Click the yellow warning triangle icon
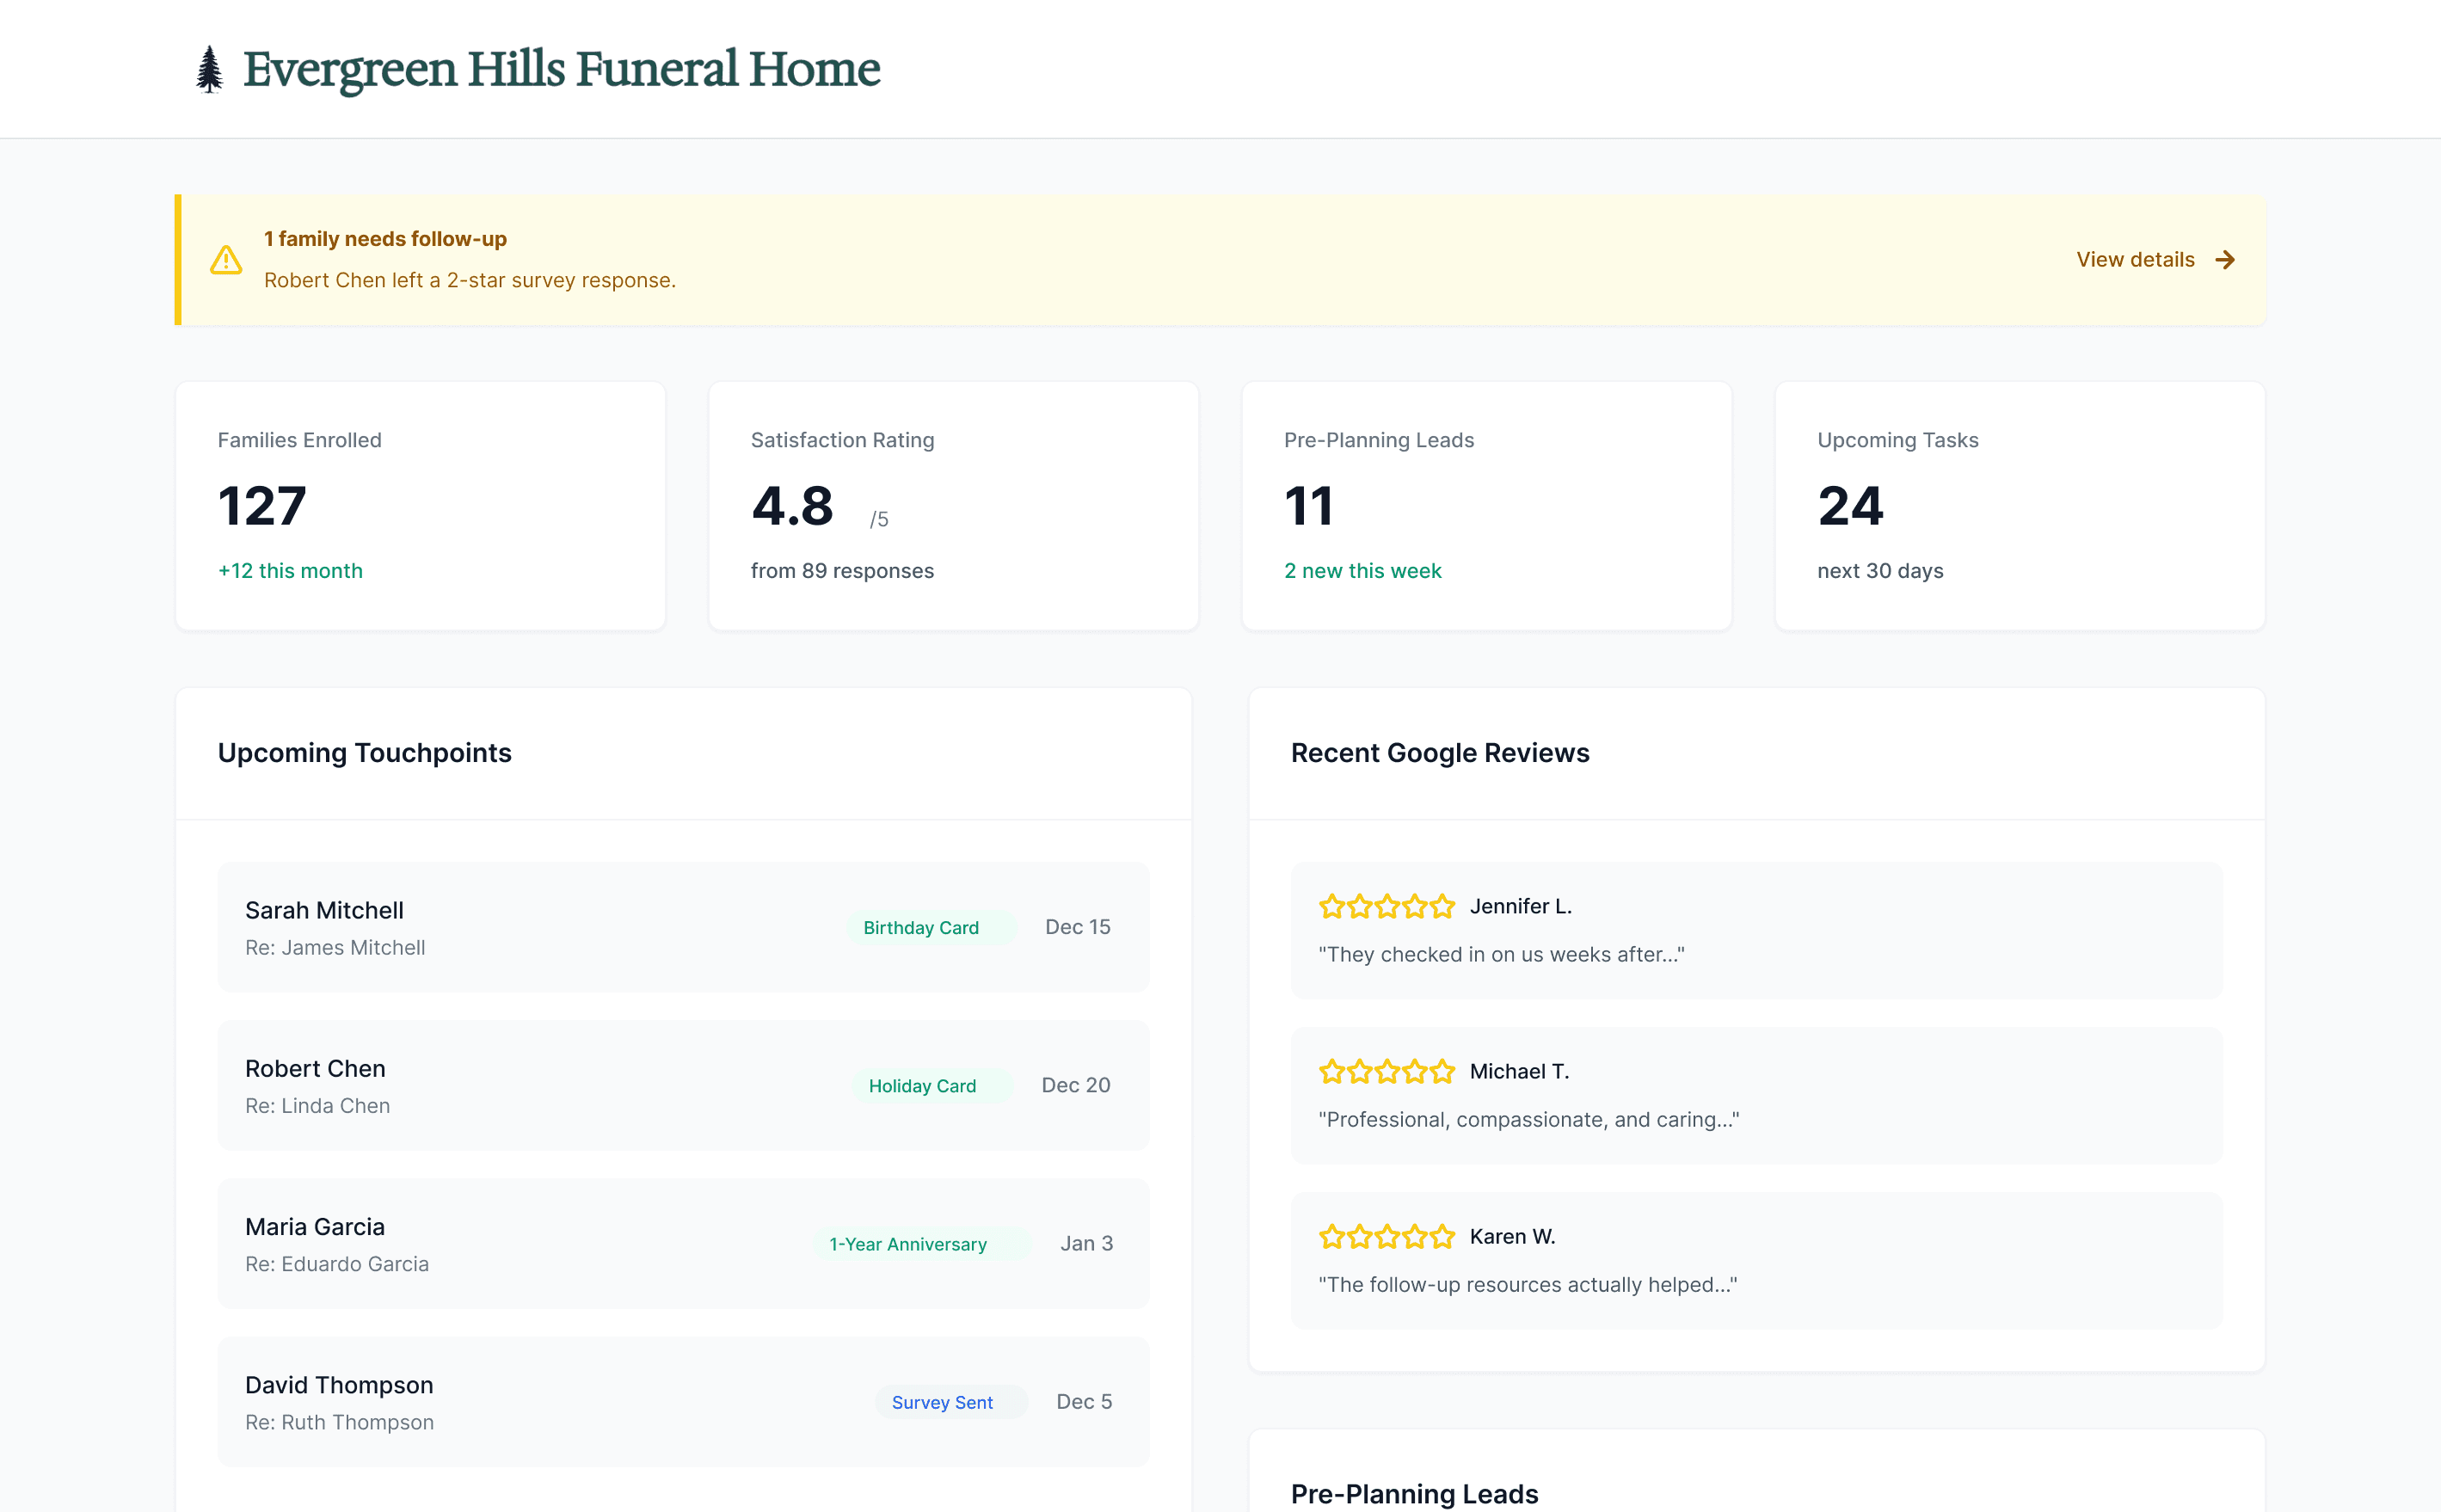The height and width of the screenshot is (1512, 2441). 226,260
